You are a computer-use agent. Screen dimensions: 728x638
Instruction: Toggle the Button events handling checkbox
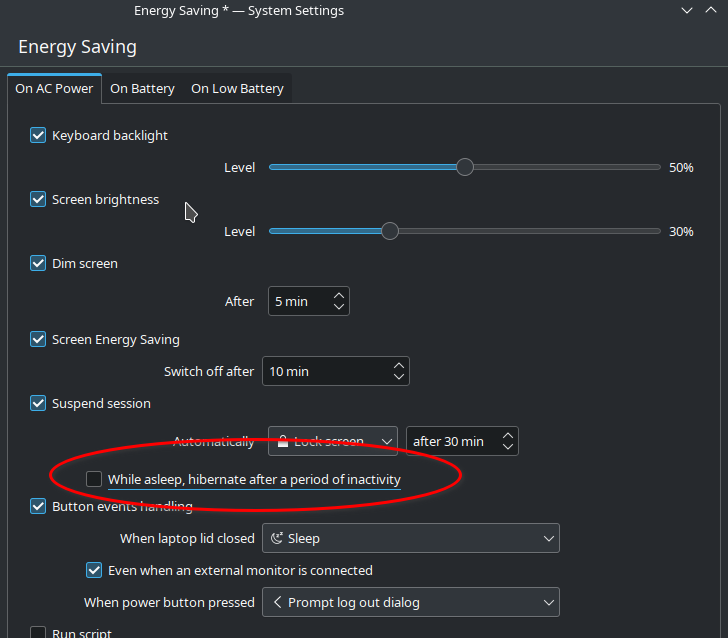(x=38, y=506)
